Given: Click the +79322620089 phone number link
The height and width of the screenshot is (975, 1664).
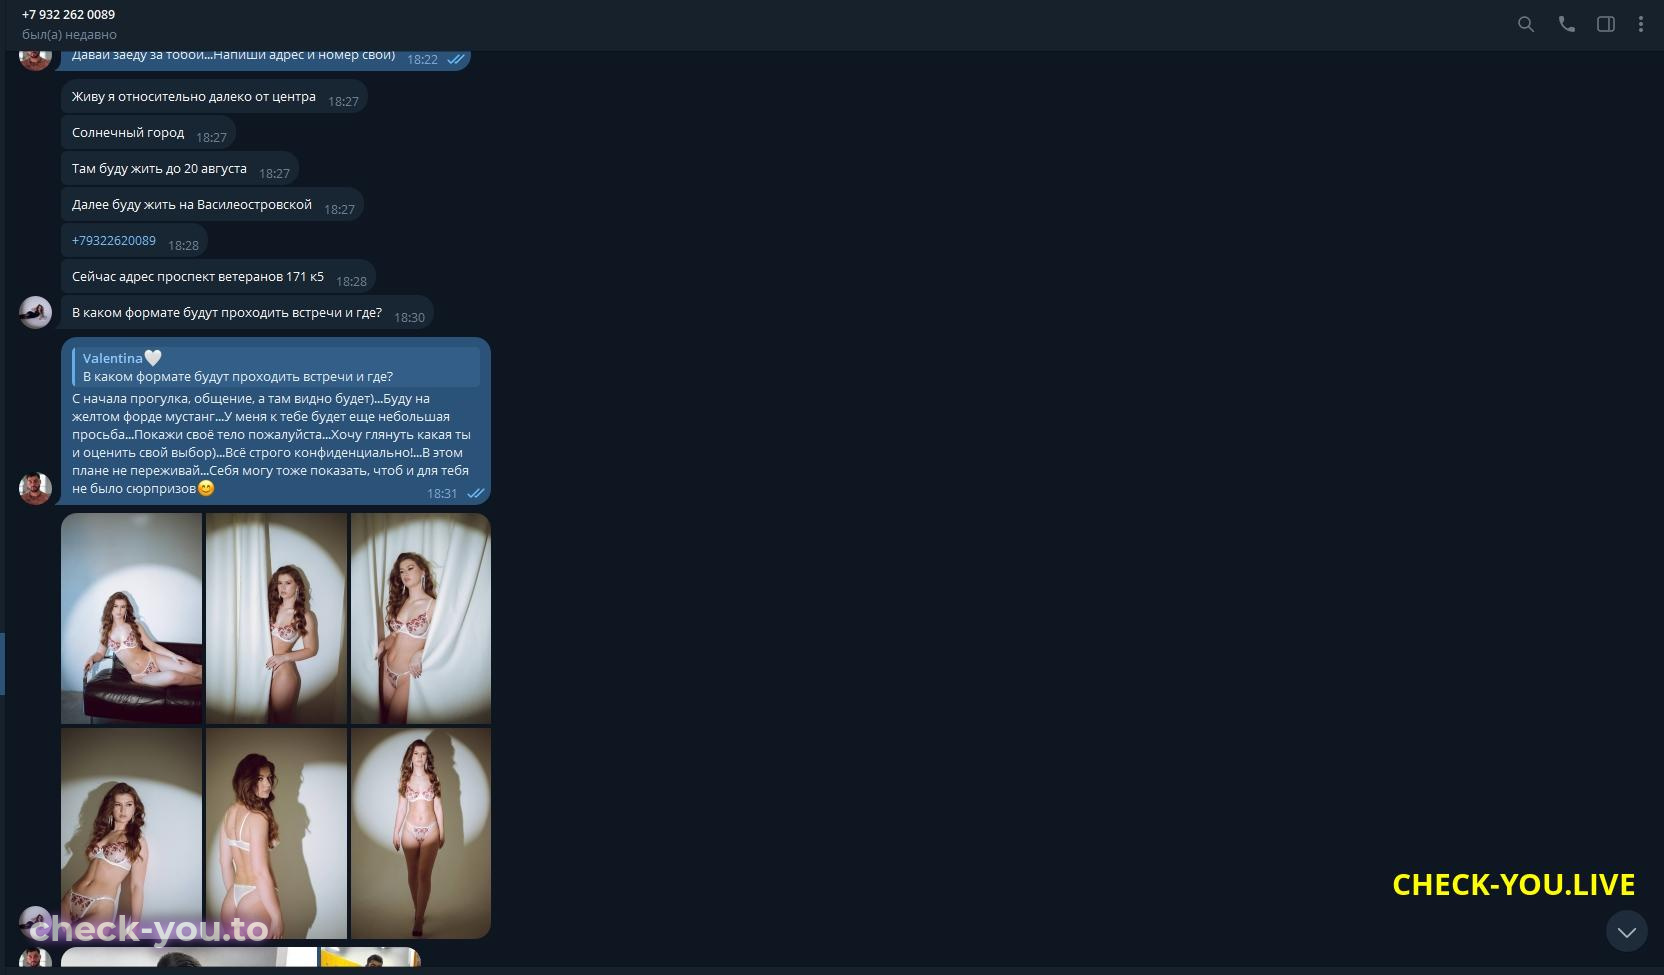Looking at the screenshot, I should point(114,241).
